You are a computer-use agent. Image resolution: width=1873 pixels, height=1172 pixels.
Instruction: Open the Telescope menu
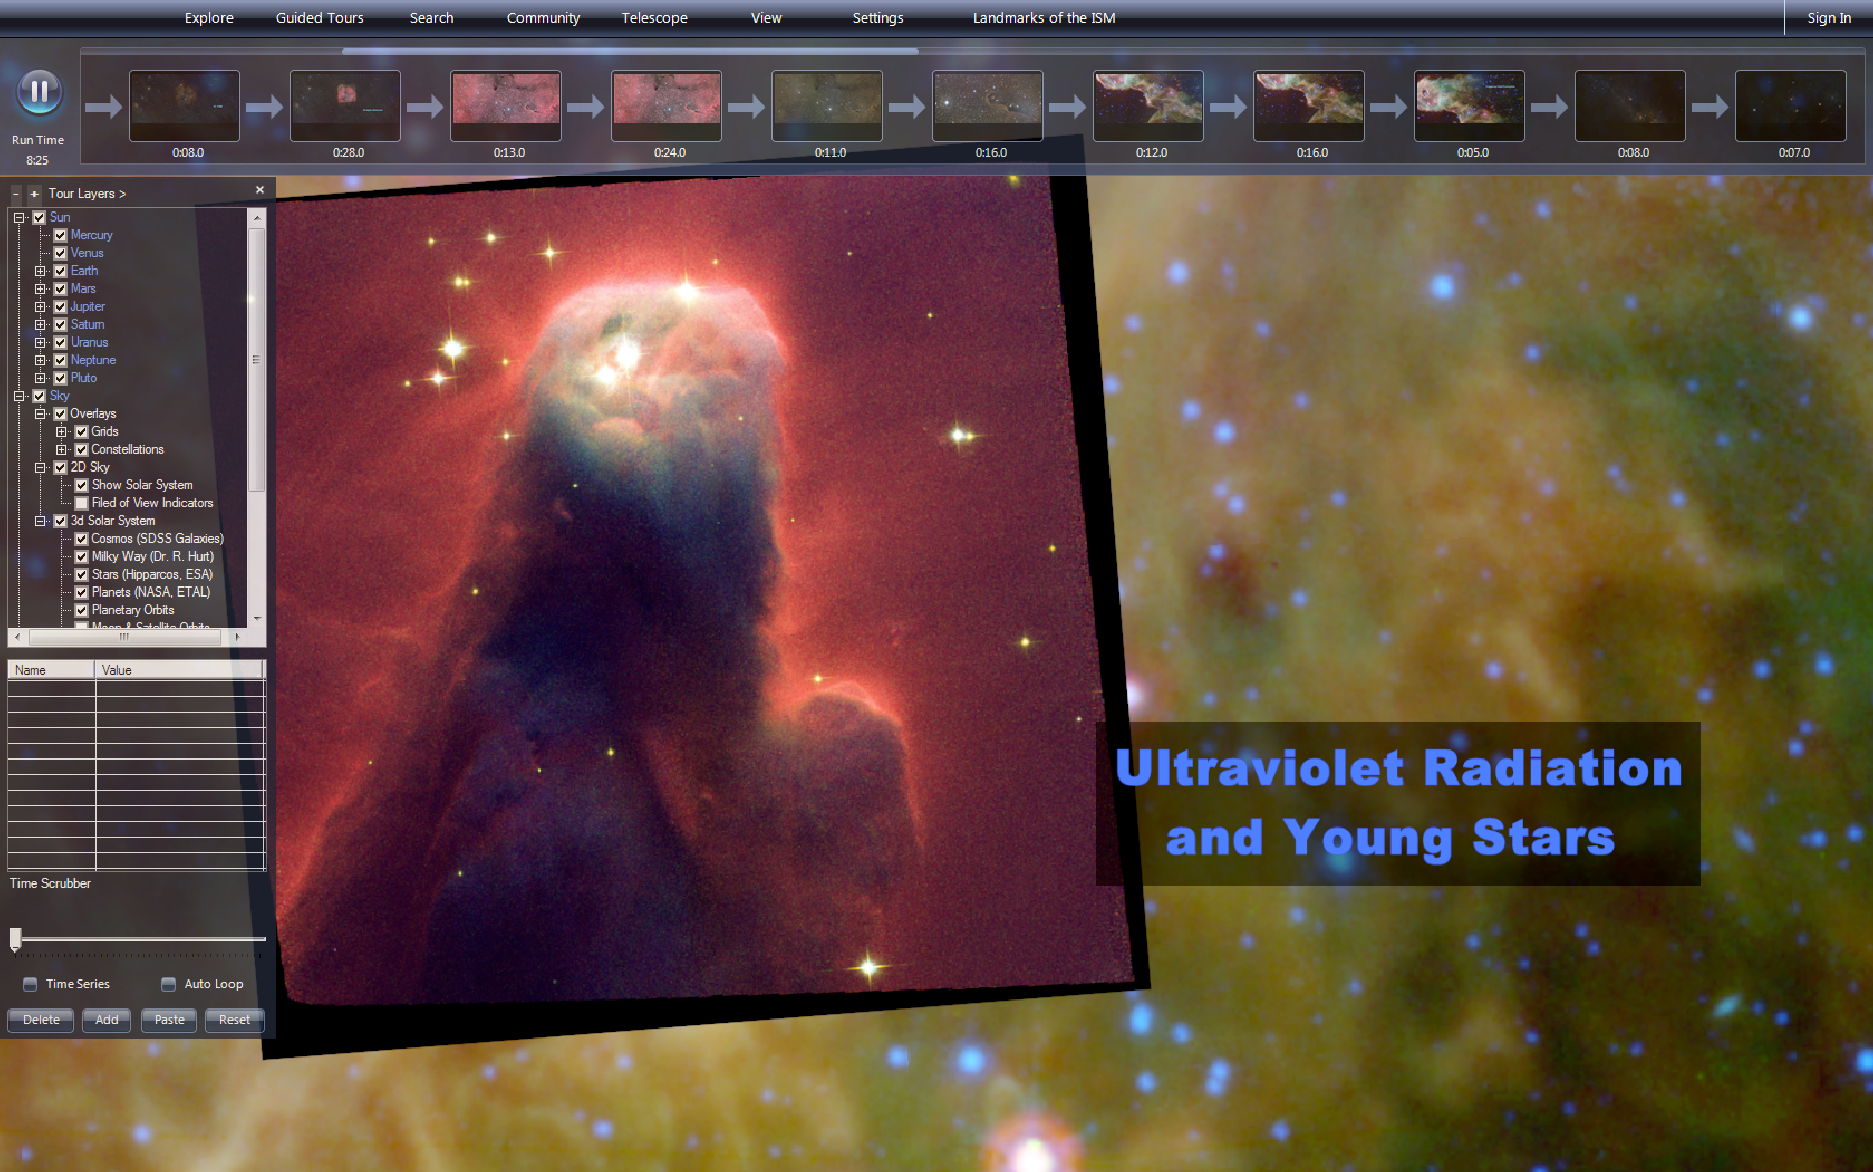655,18
